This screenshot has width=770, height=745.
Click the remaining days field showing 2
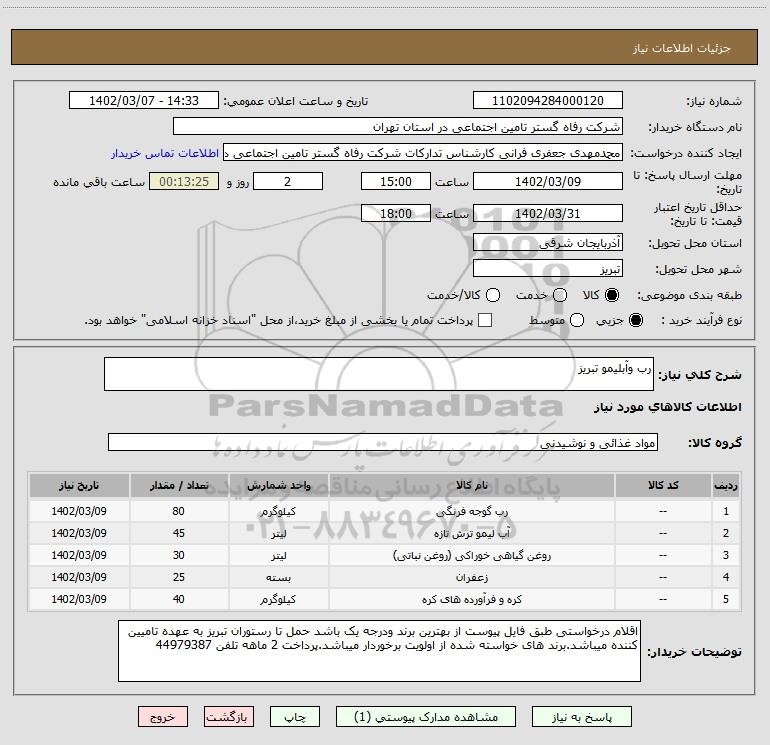point(288,181)
